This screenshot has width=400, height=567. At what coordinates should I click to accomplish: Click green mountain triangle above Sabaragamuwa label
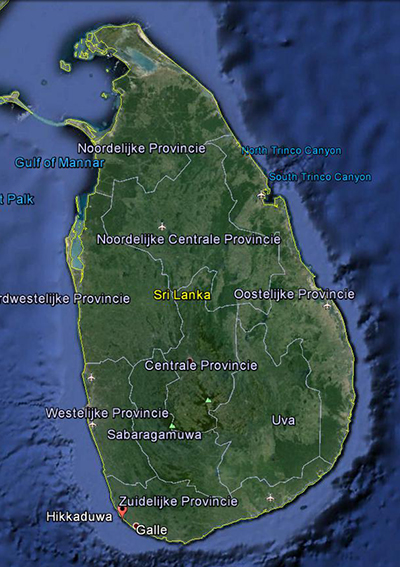click(172, 426)
